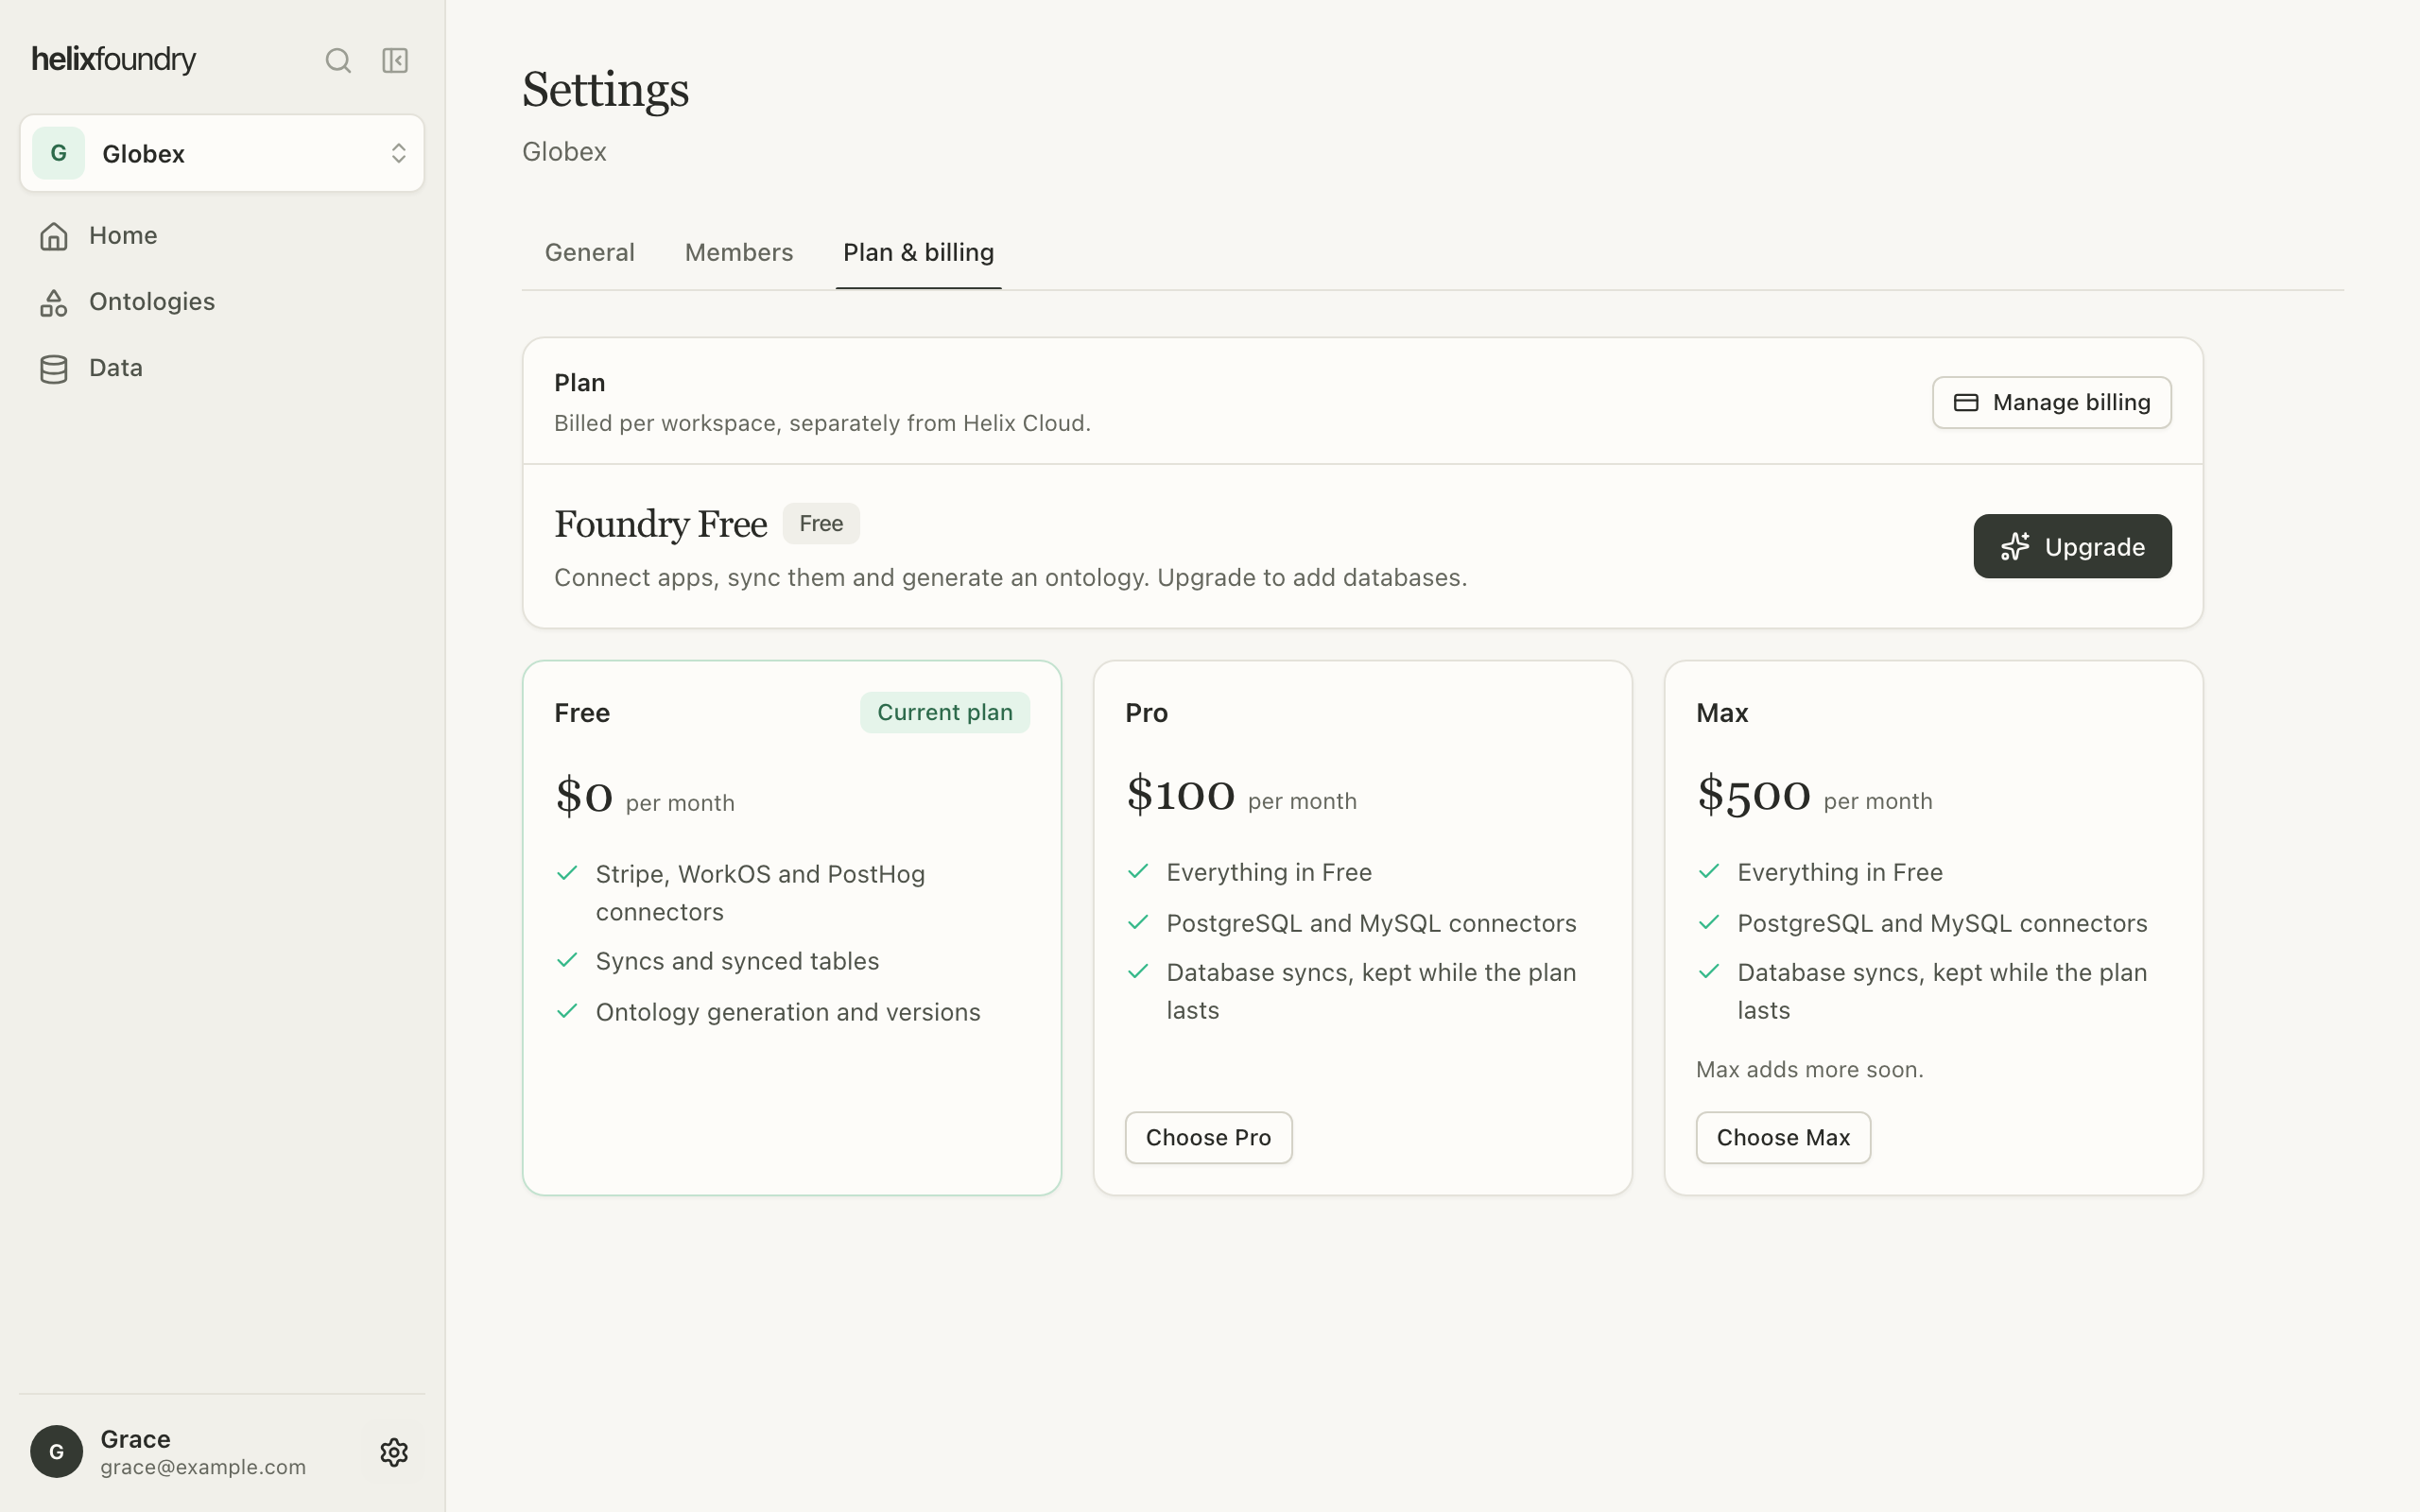Screen dimensions: 2420x1512
Task: Open Data in the sidebar
Action: (222, 369)
